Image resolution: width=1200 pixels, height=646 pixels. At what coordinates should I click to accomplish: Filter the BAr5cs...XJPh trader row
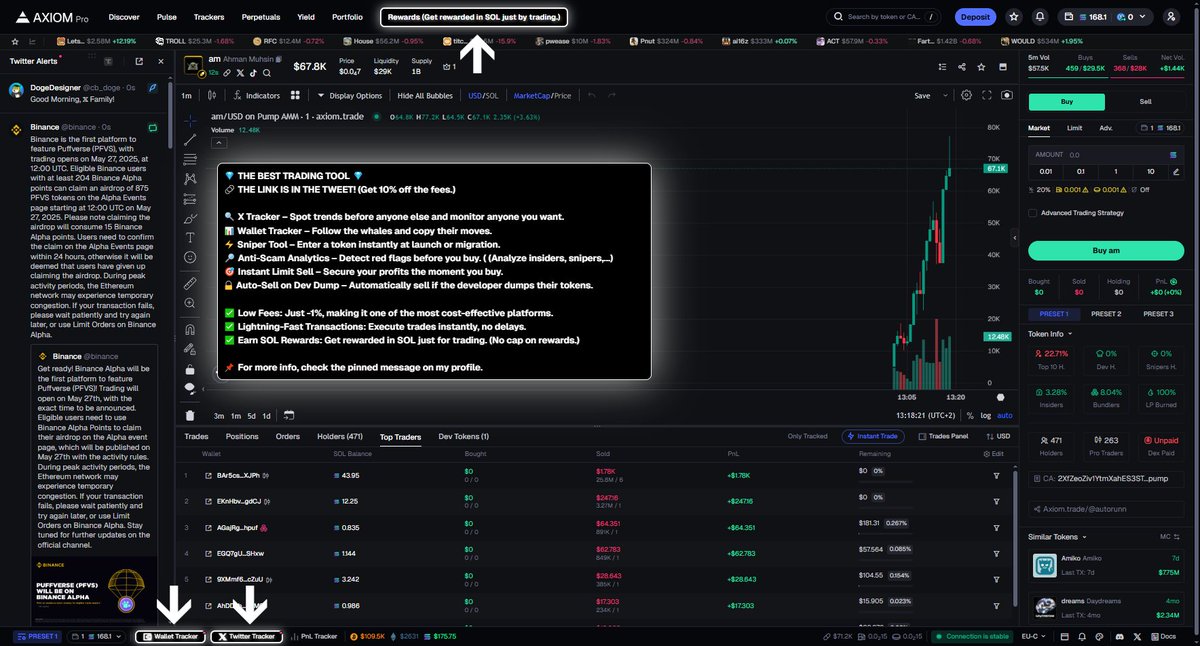(x=996, y=474)
